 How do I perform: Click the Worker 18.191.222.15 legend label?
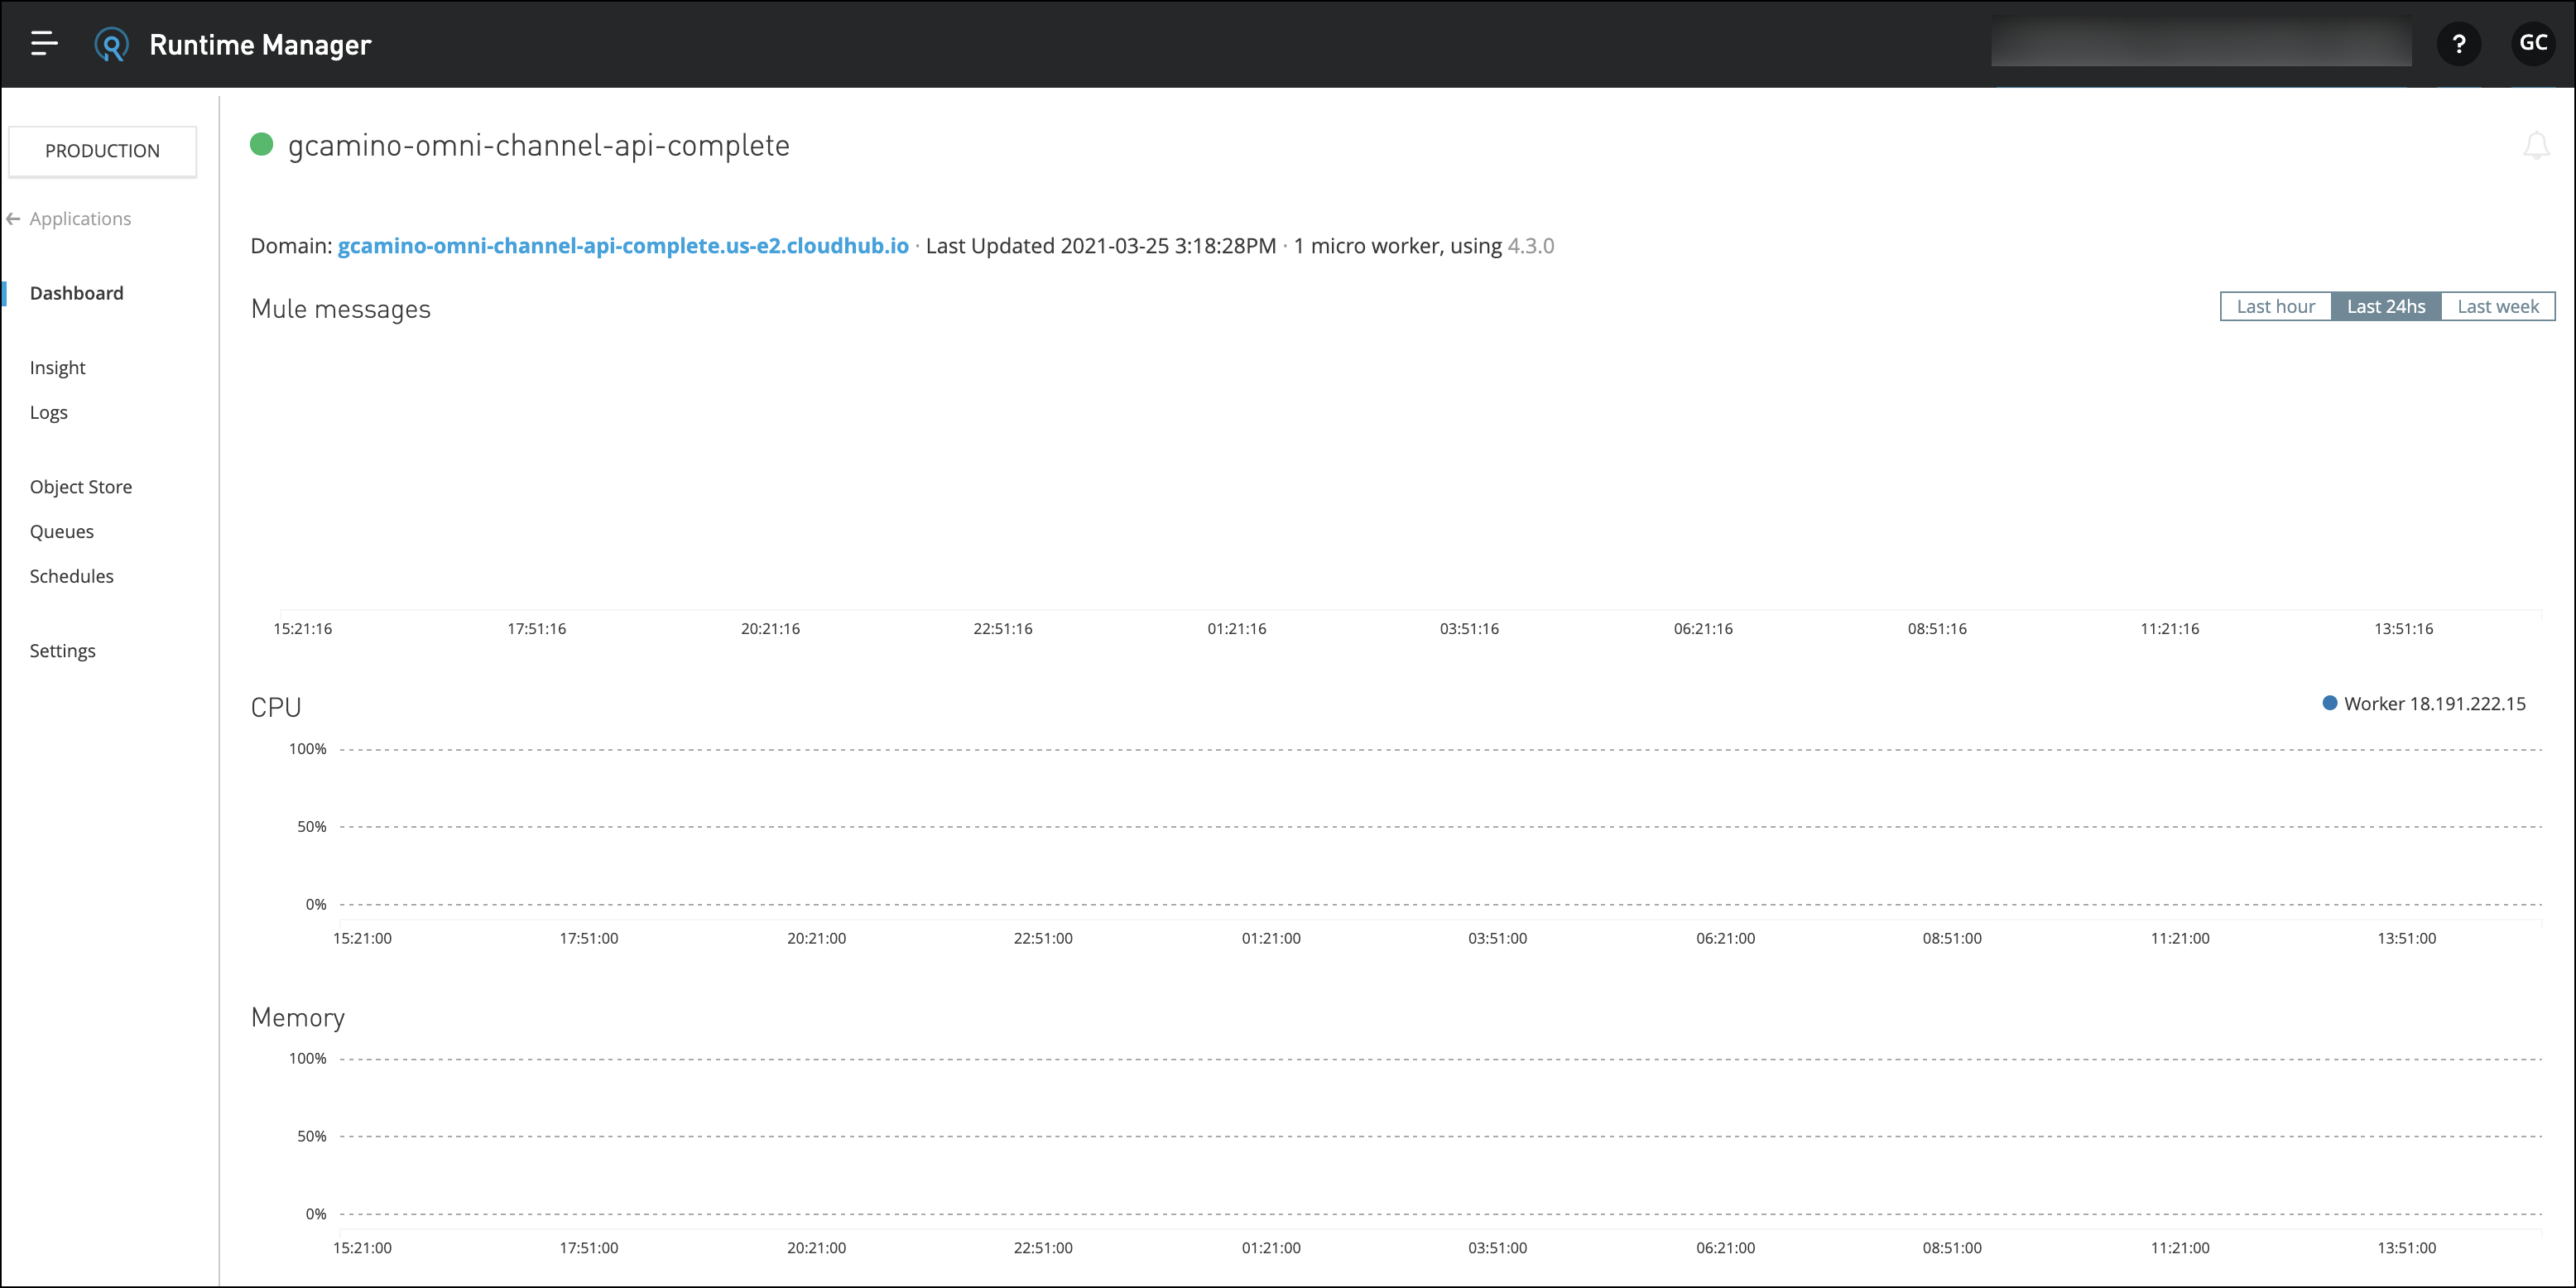coord(2434,704)
